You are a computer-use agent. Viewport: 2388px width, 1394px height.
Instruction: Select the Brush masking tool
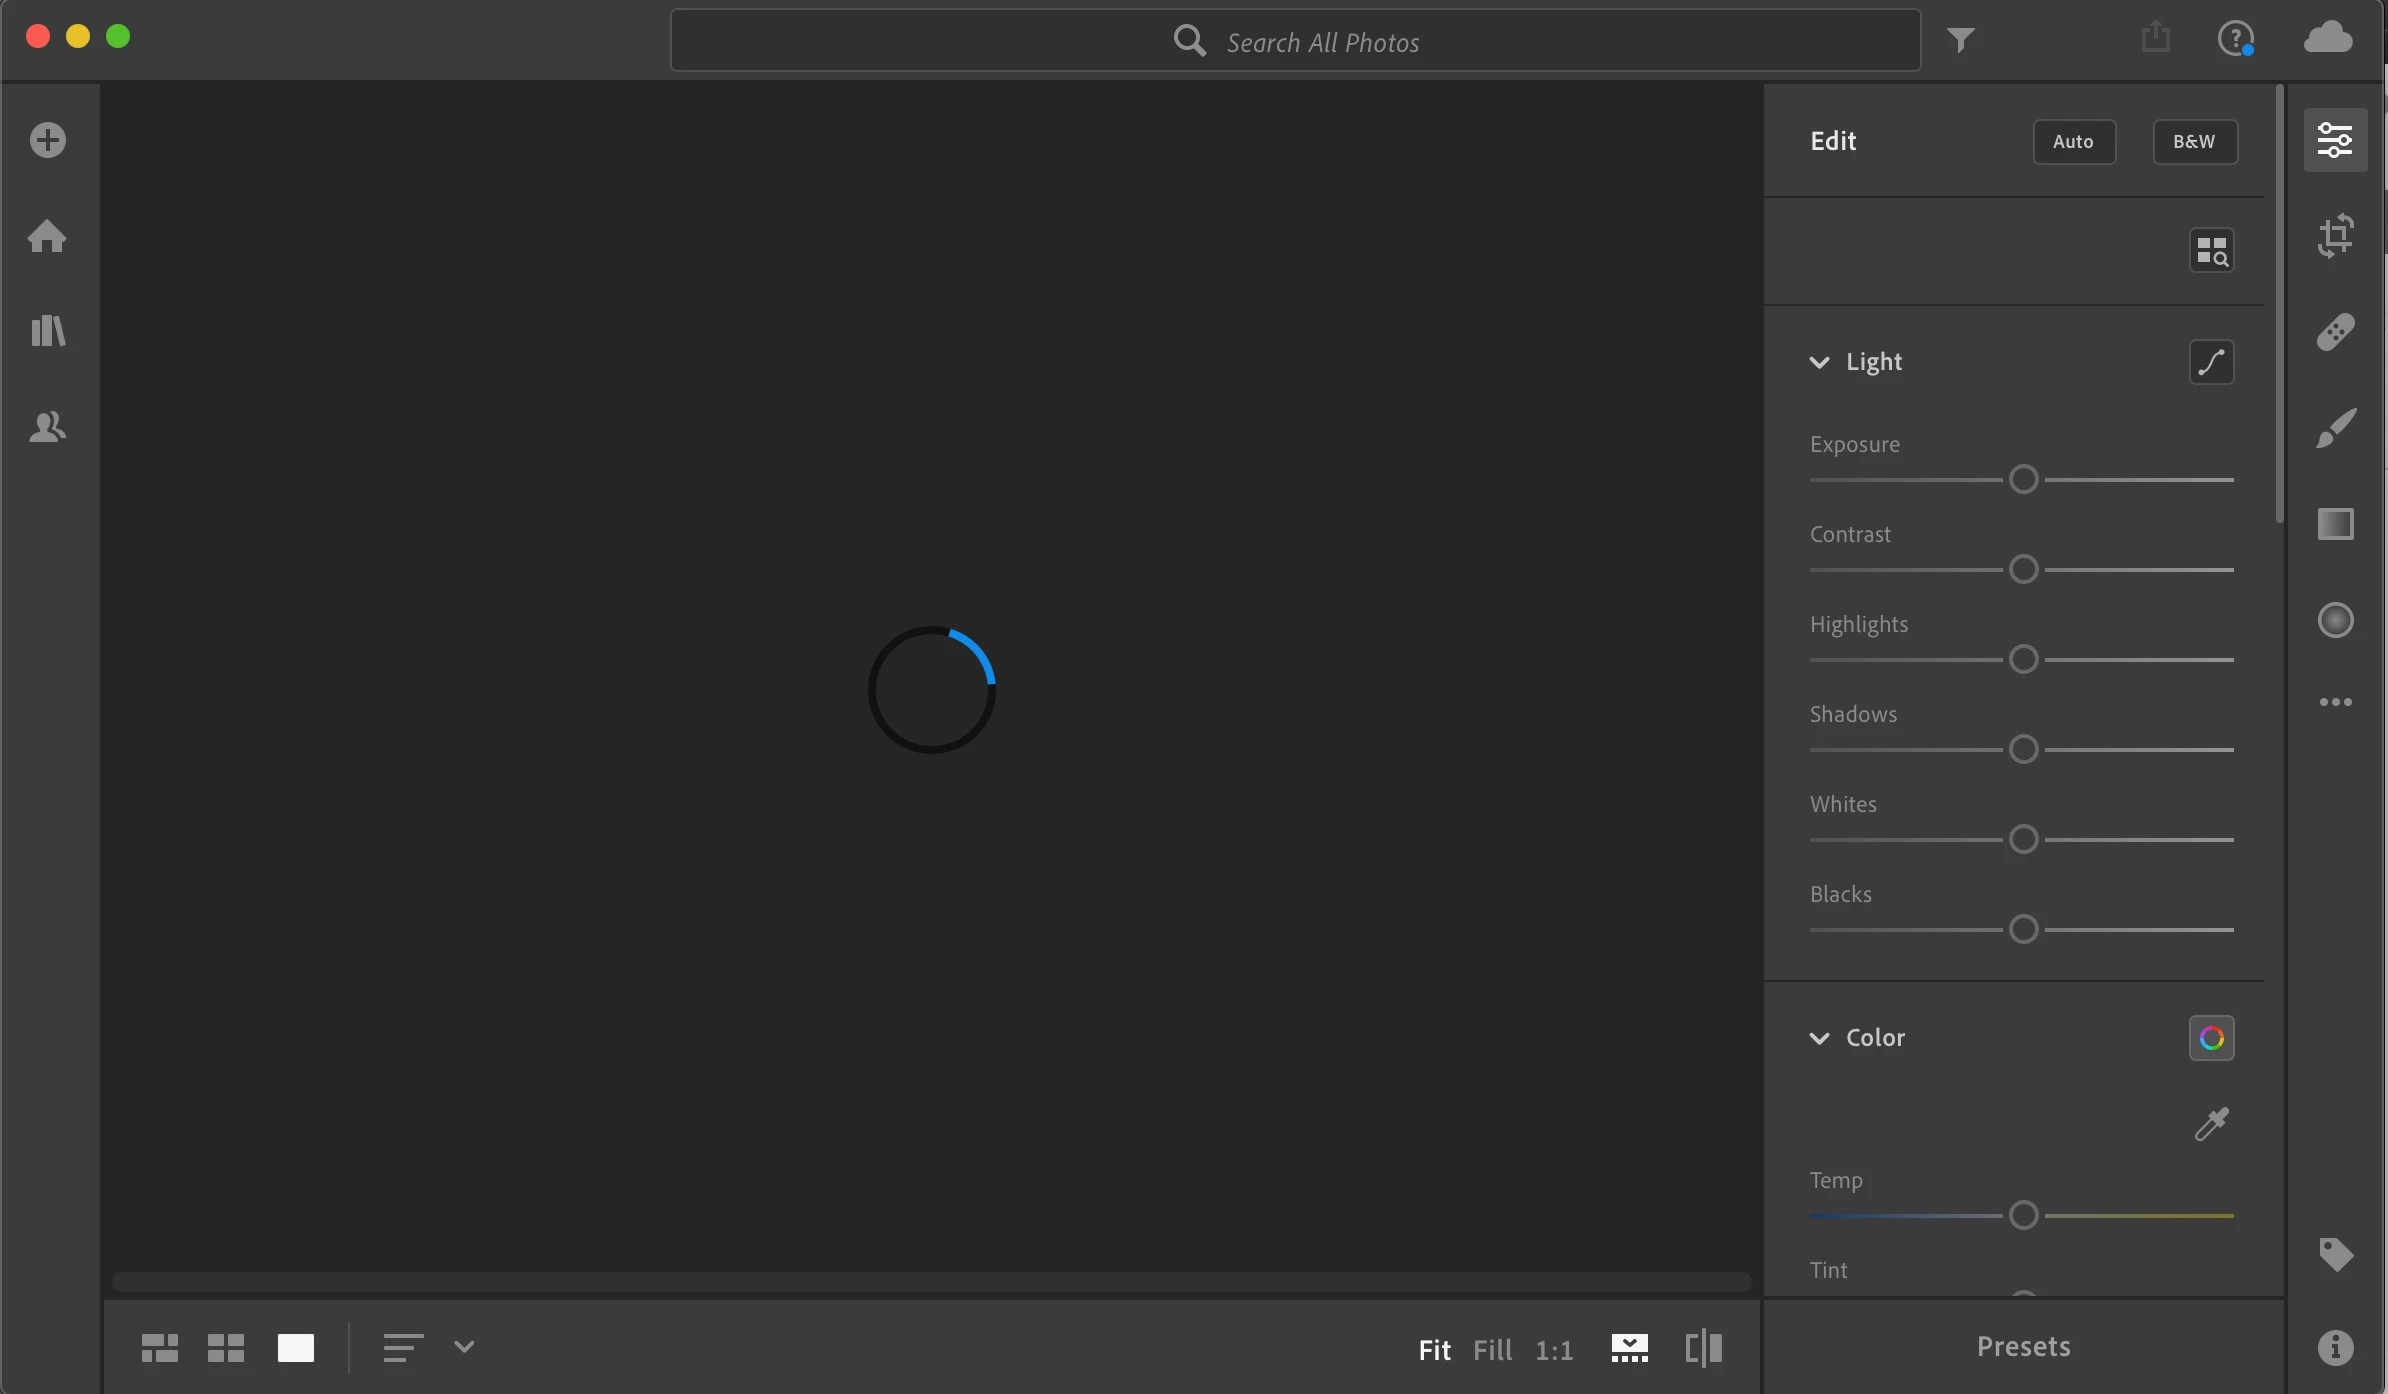[2335, 428]
